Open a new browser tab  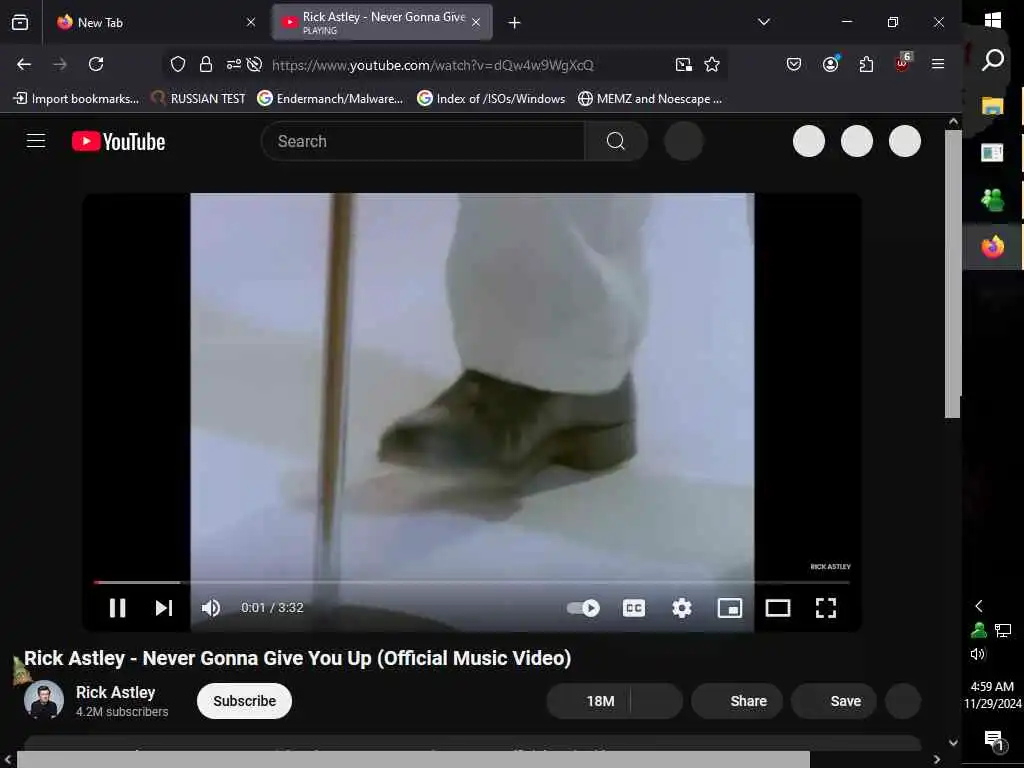pyautogui.click(x=515, y=23)
